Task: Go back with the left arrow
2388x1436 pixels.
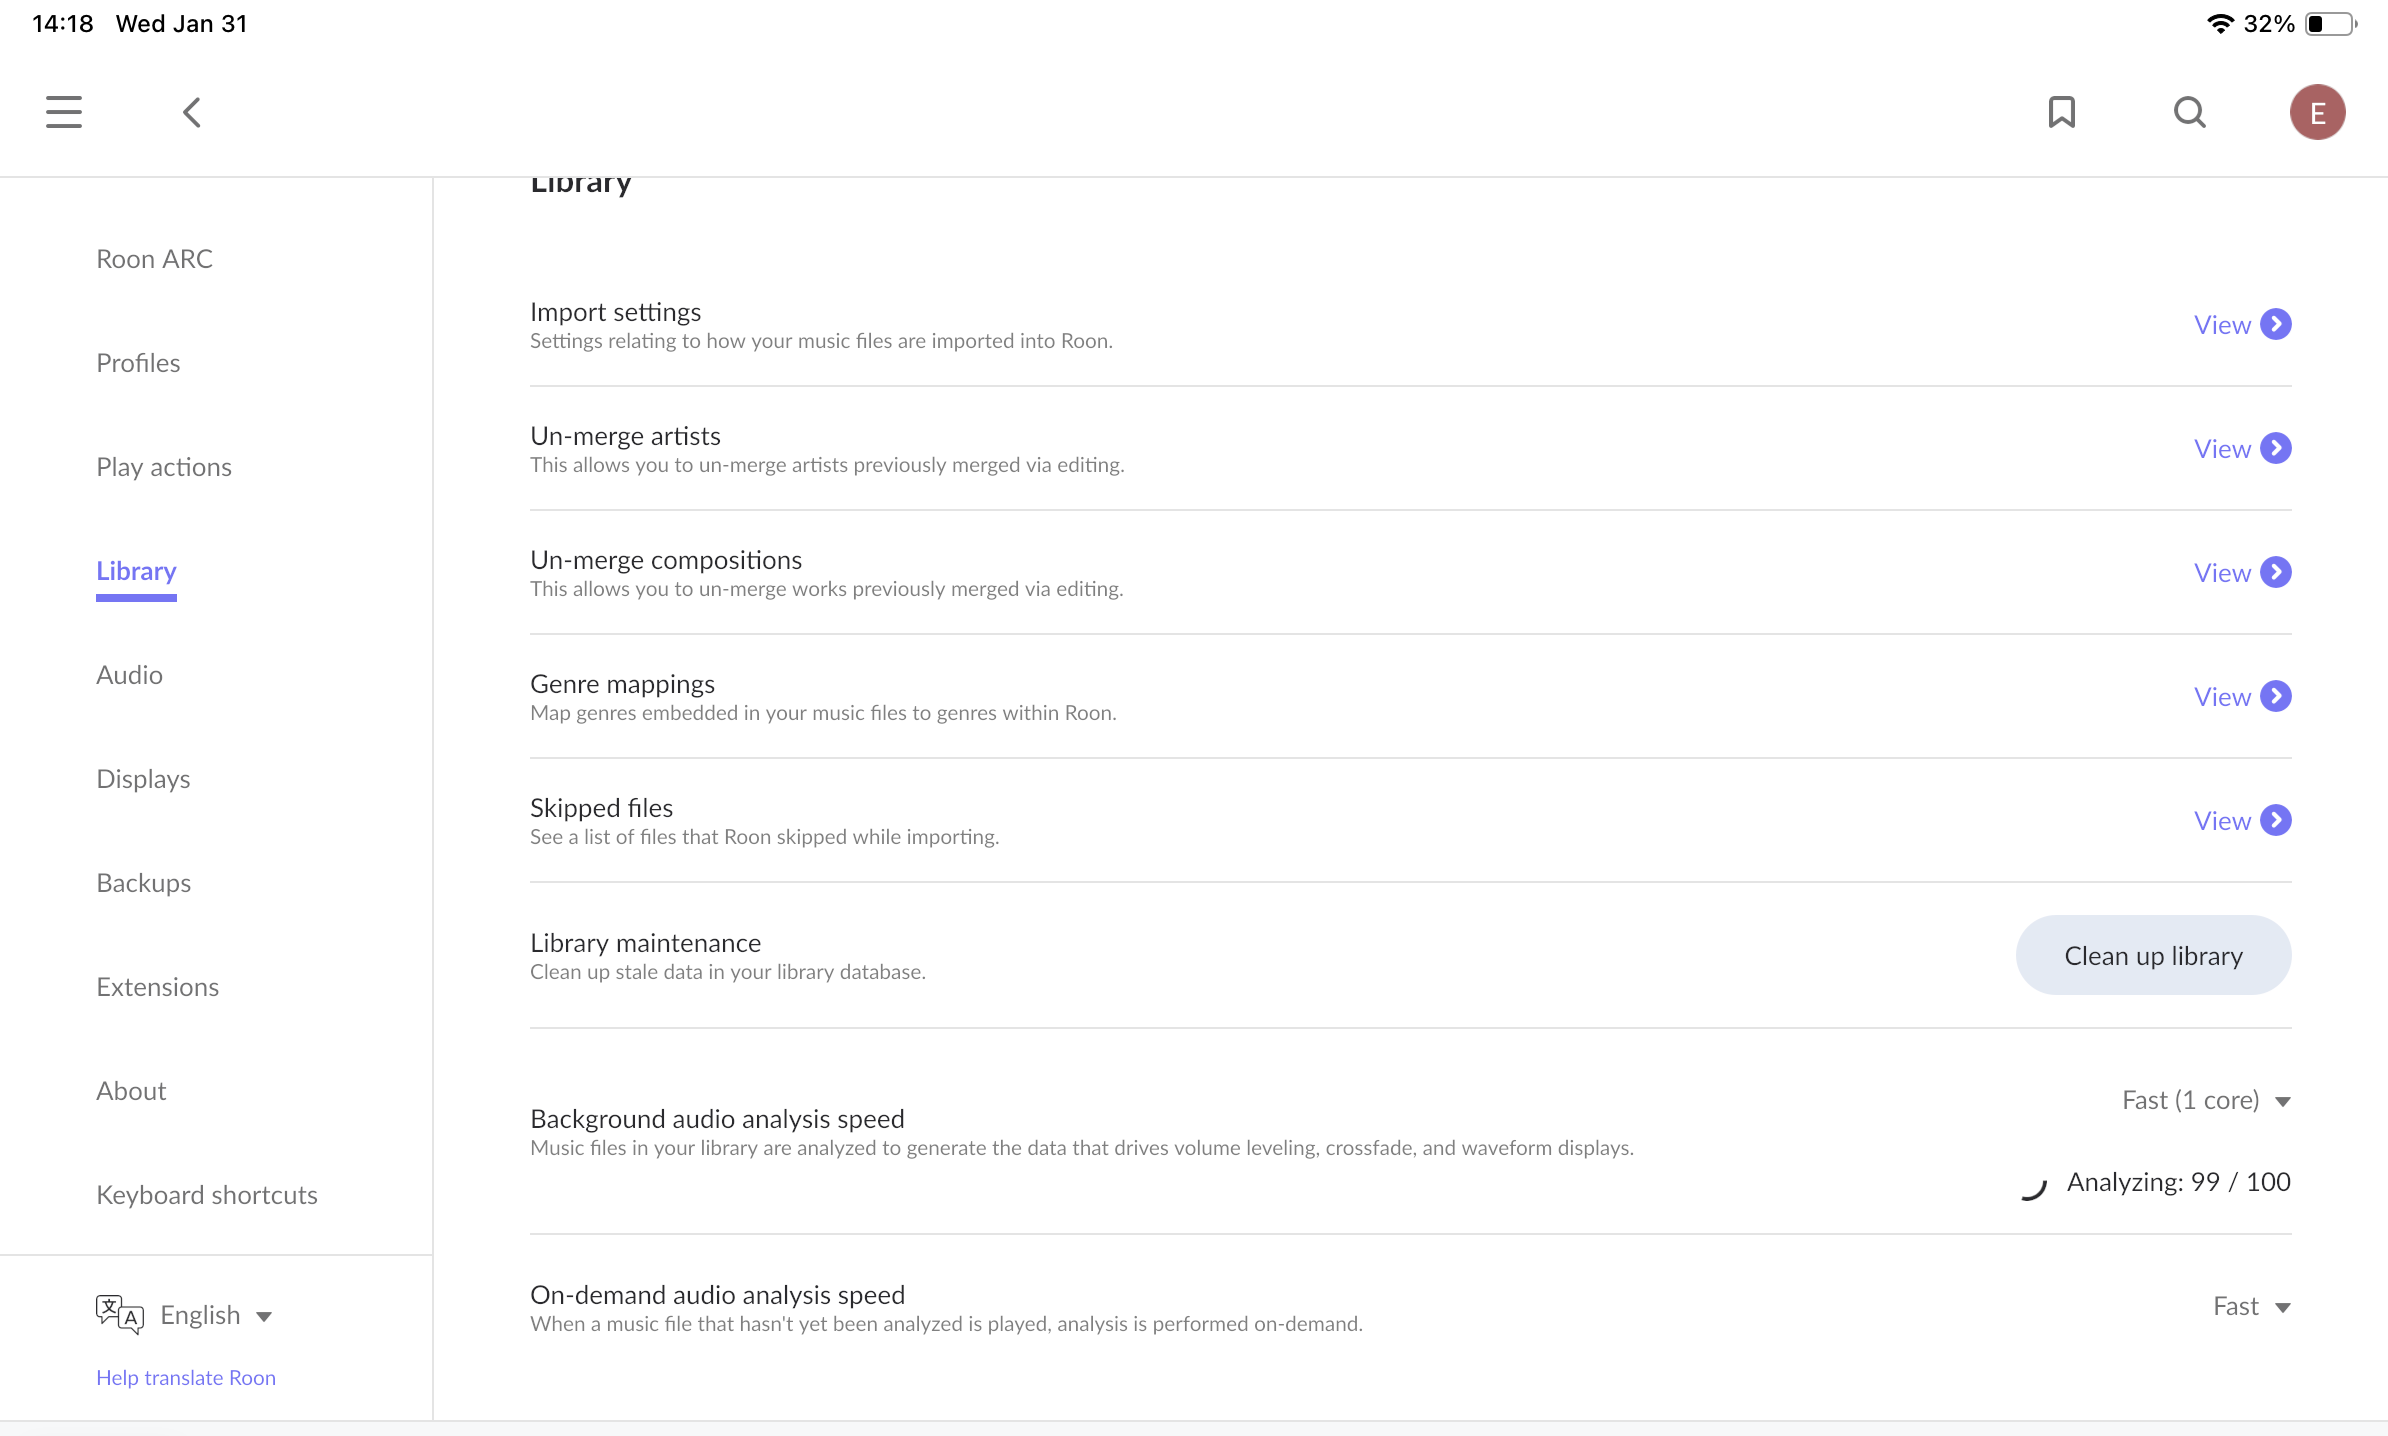Action: pos(192,112)
